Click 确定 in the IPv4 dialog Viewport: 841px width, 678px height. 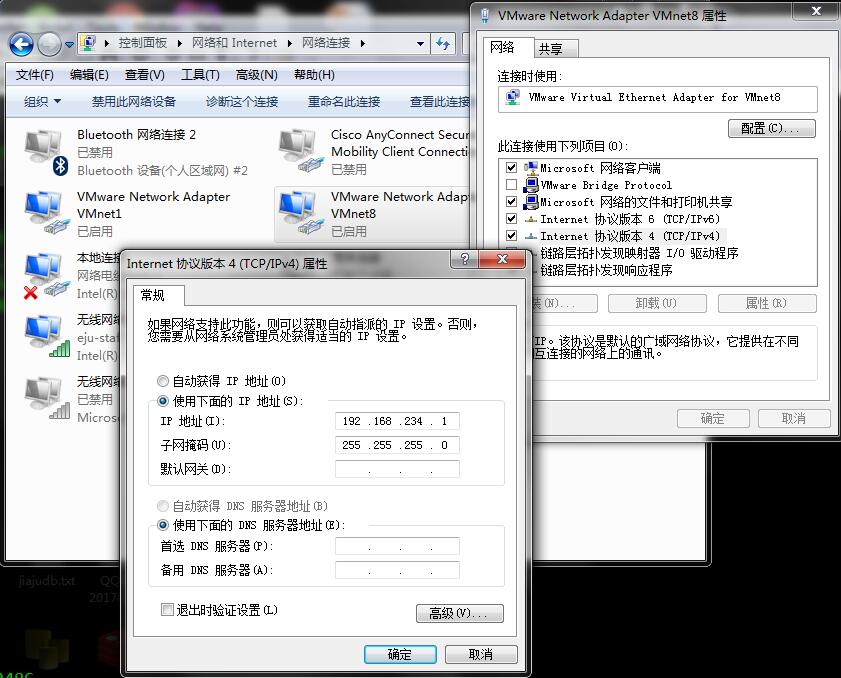click(x=400, y=654)
